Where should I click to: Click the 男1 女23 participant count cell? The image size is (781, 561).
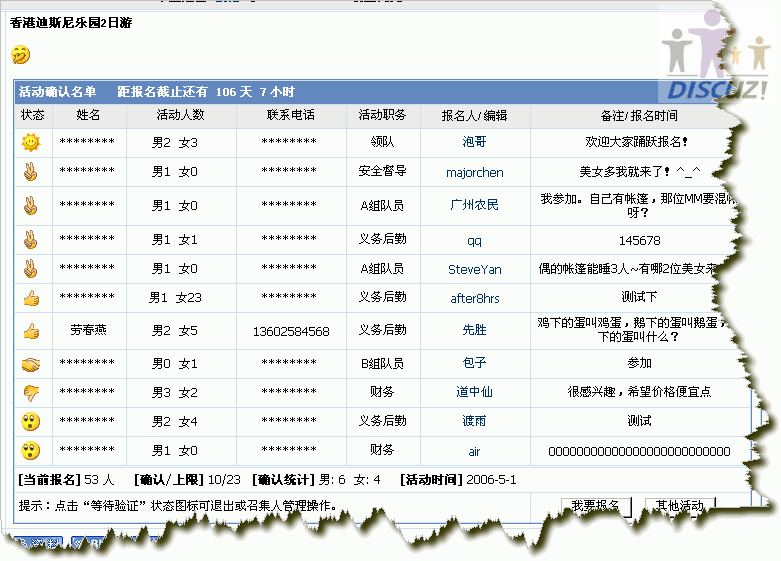(x=175, y=298)
